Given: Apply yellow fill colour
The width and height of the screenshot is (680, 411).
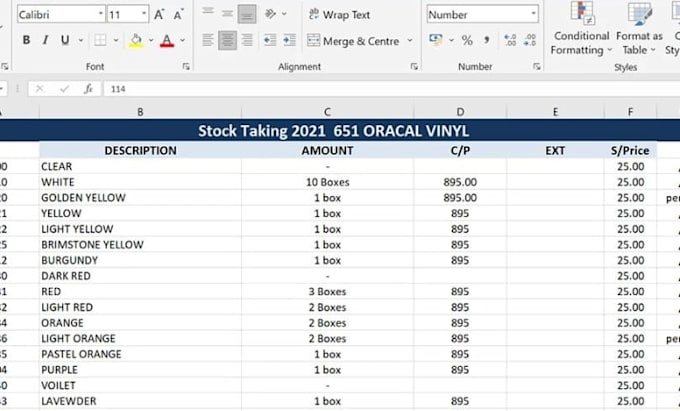Looking at the screenshot, I should 136,40.
